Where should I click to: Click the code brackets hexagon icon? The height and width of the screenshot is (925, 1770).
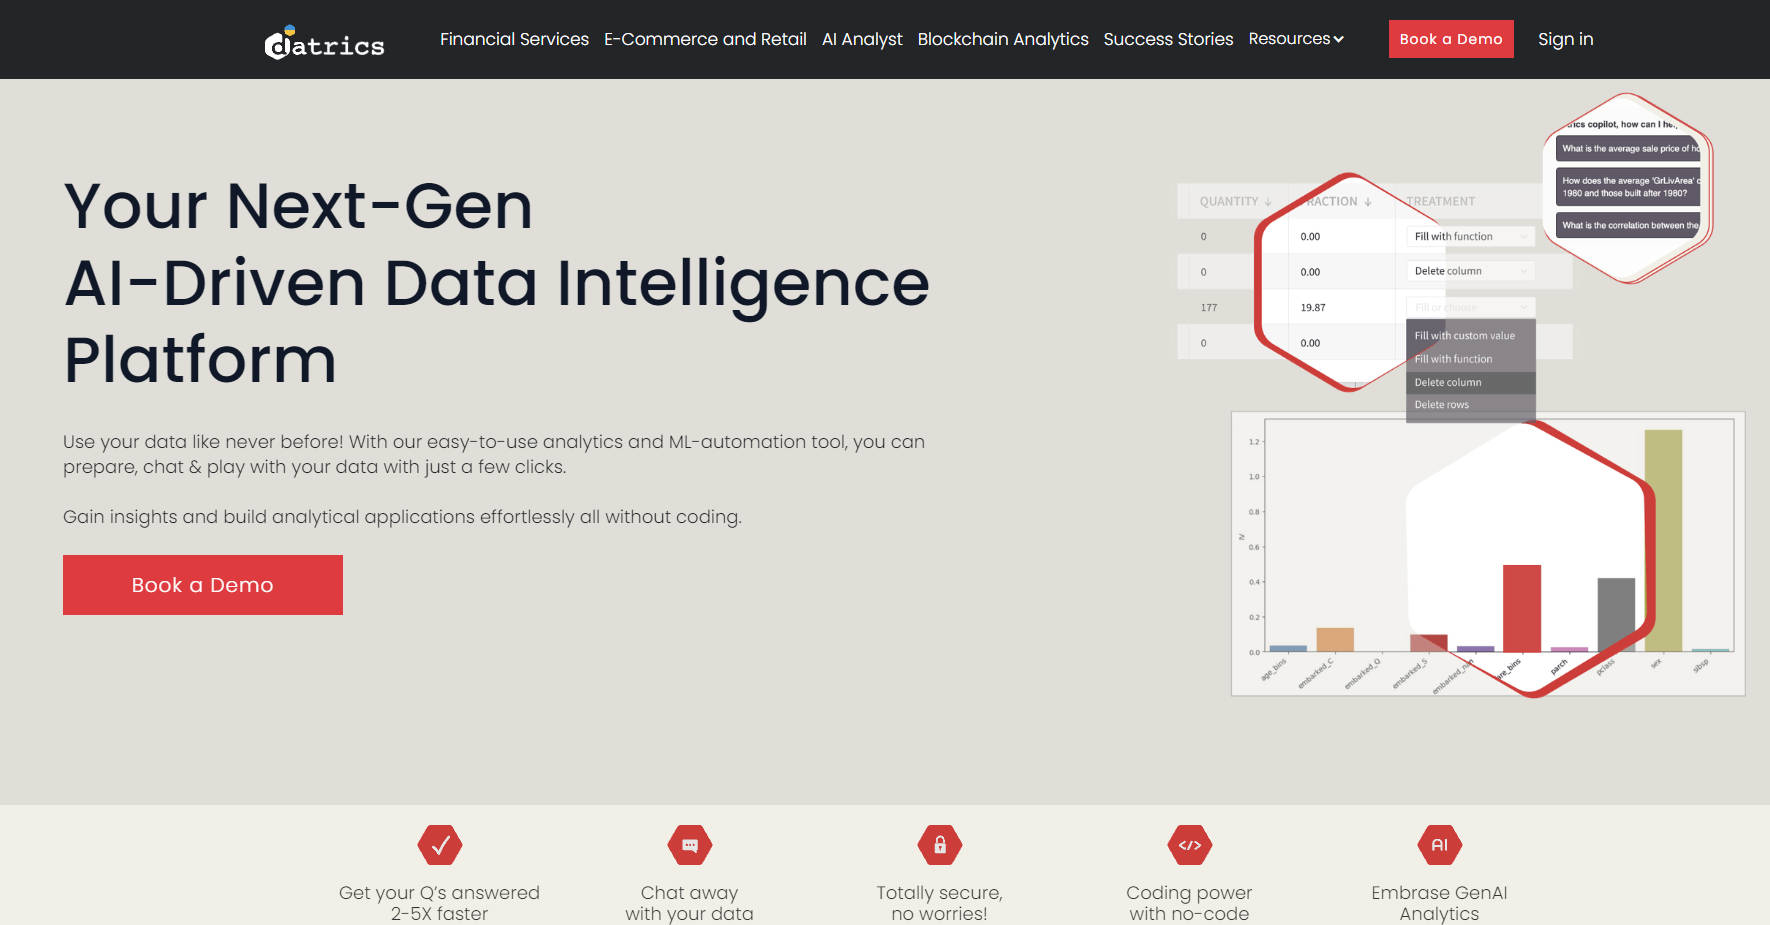[1190, 845]
